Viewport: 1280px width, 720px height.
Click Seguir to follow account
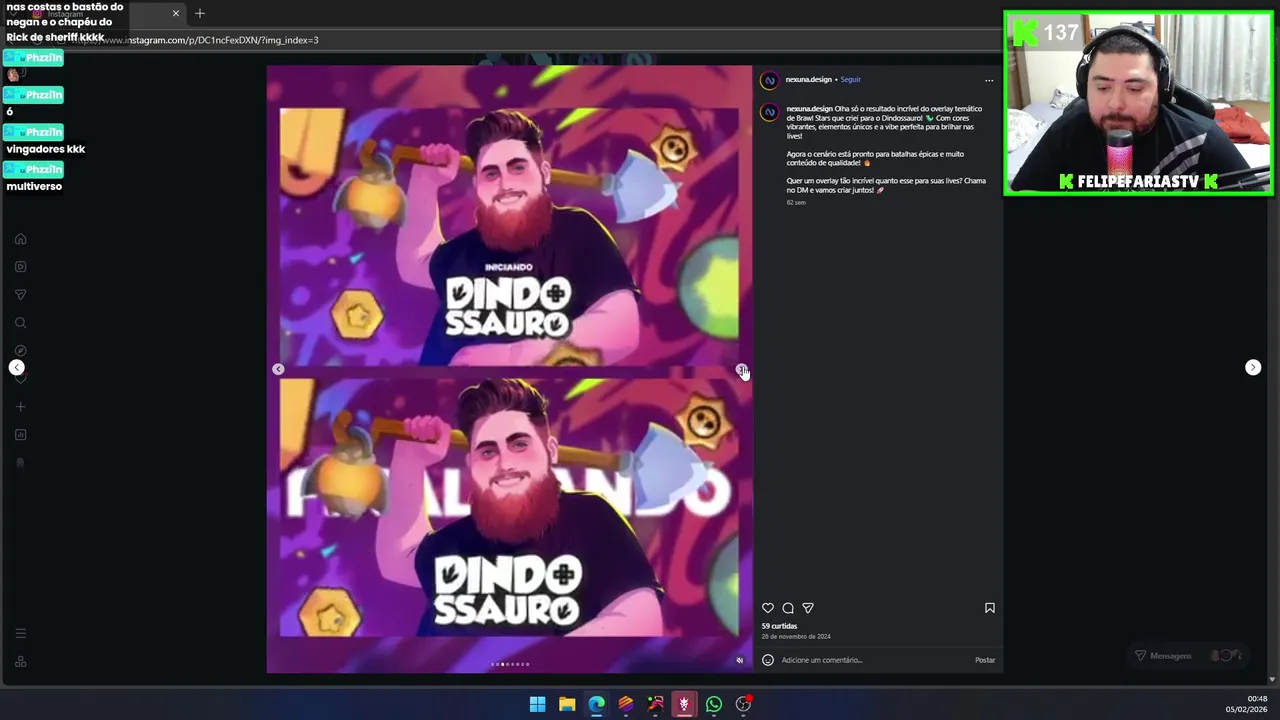[x=850, y=80]
